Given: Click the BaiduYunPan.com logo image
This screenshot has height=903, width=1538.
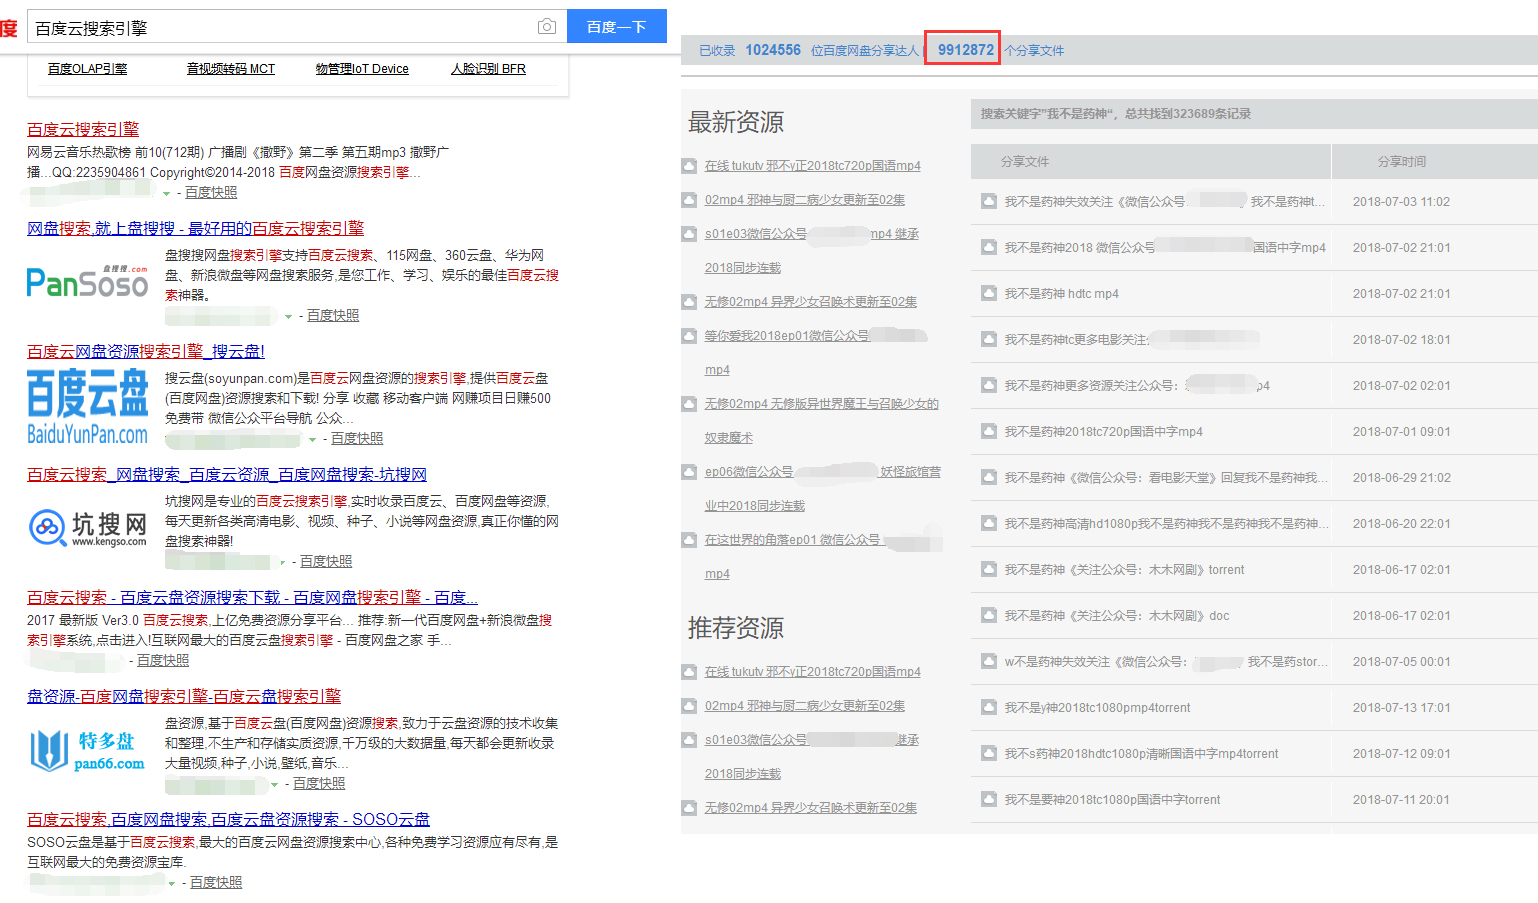Looking at the screenshot, I should [x=88, y=407].
